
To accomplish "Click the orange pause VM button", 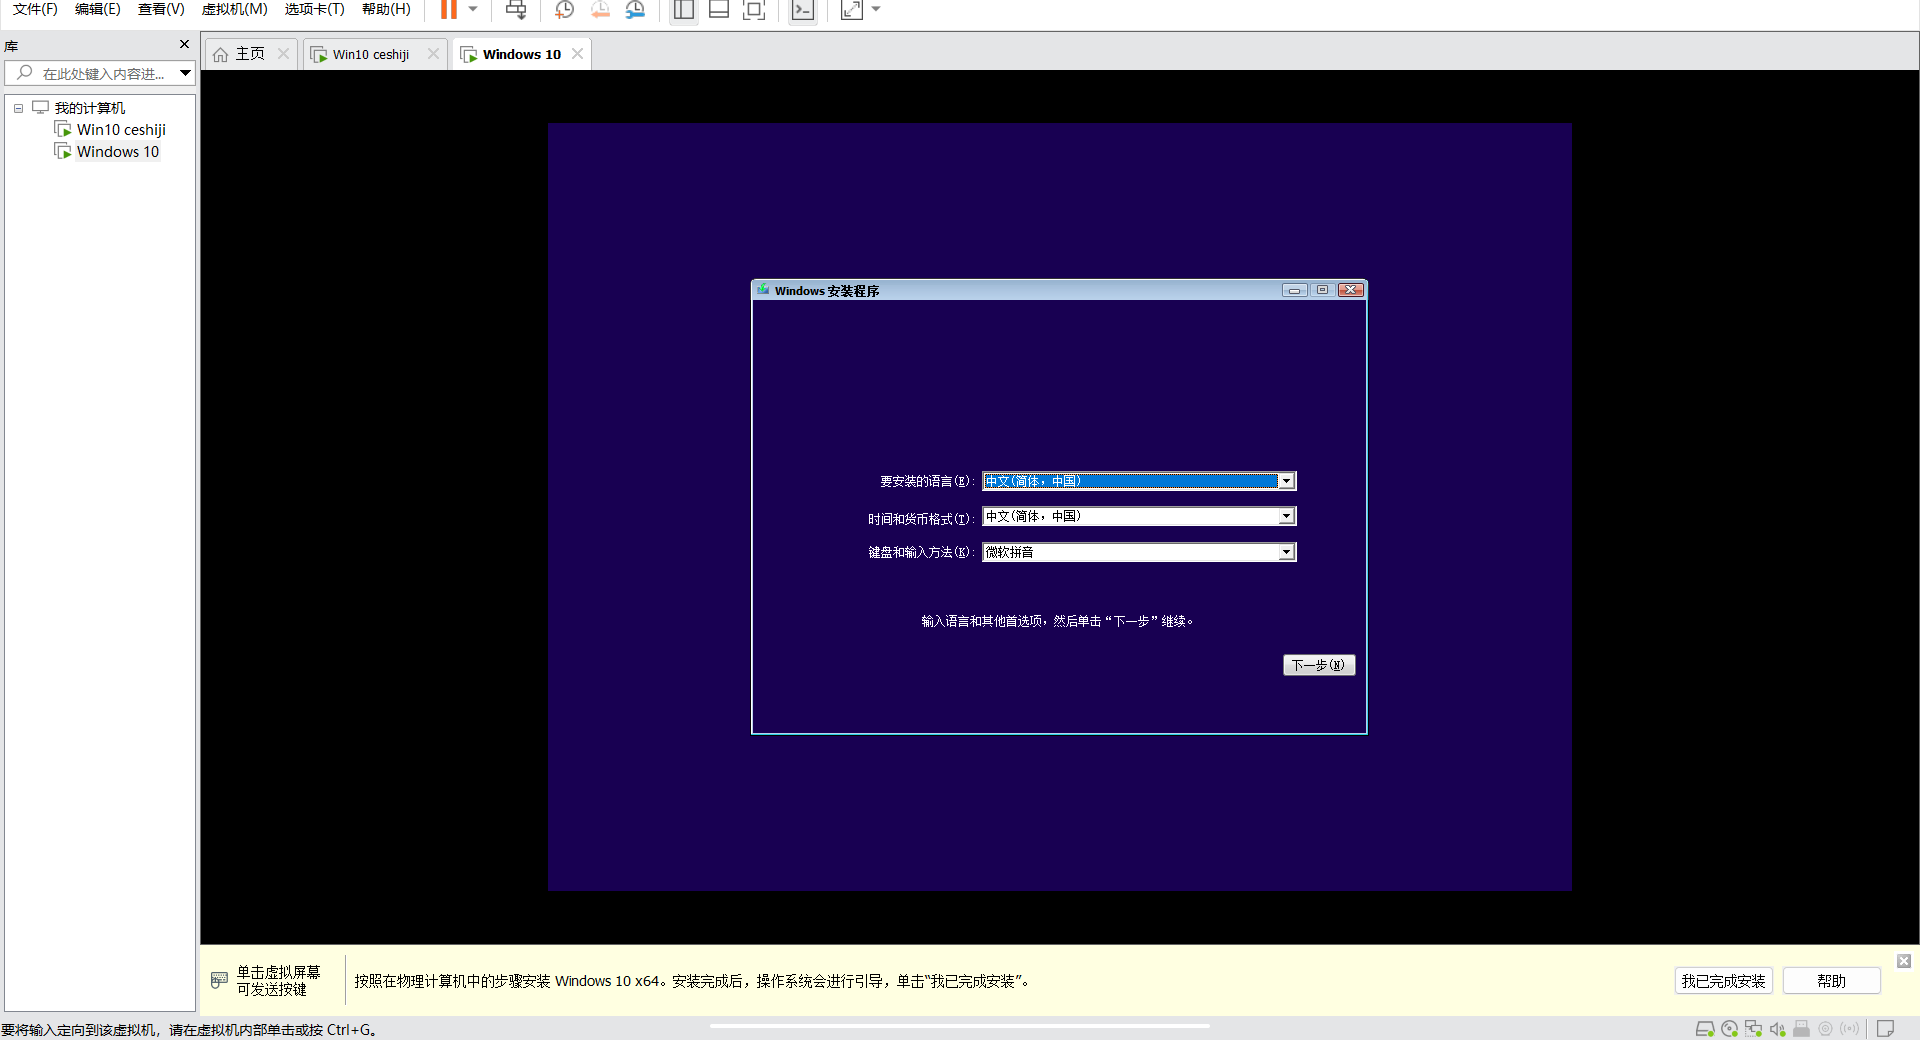I will [448, 10].
